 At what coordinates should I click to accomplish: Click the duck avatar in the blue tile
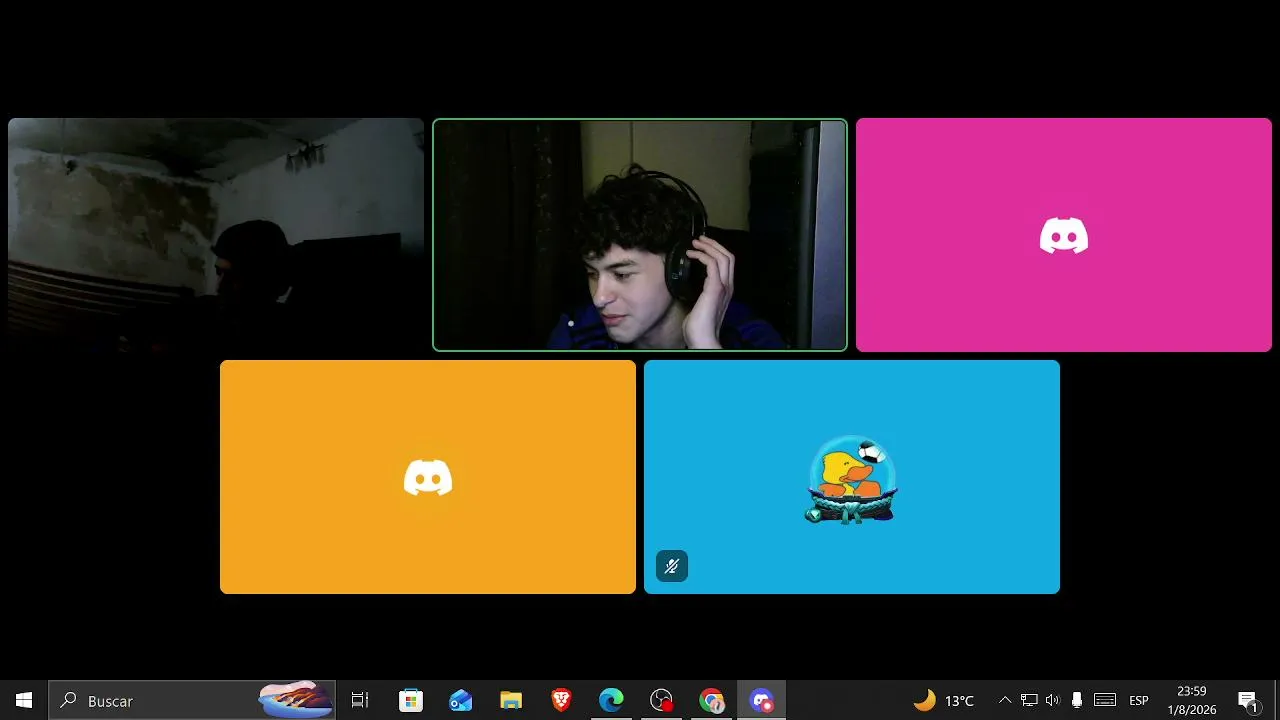[x=852, y=479]
